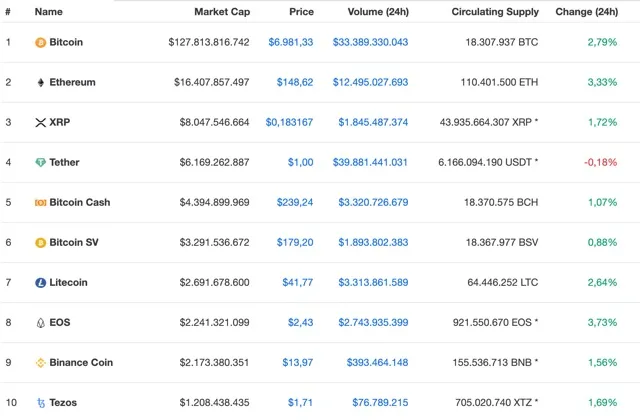Click the Bitcoin coin icon
Viewport: 640px width, 420px height.
40,42
